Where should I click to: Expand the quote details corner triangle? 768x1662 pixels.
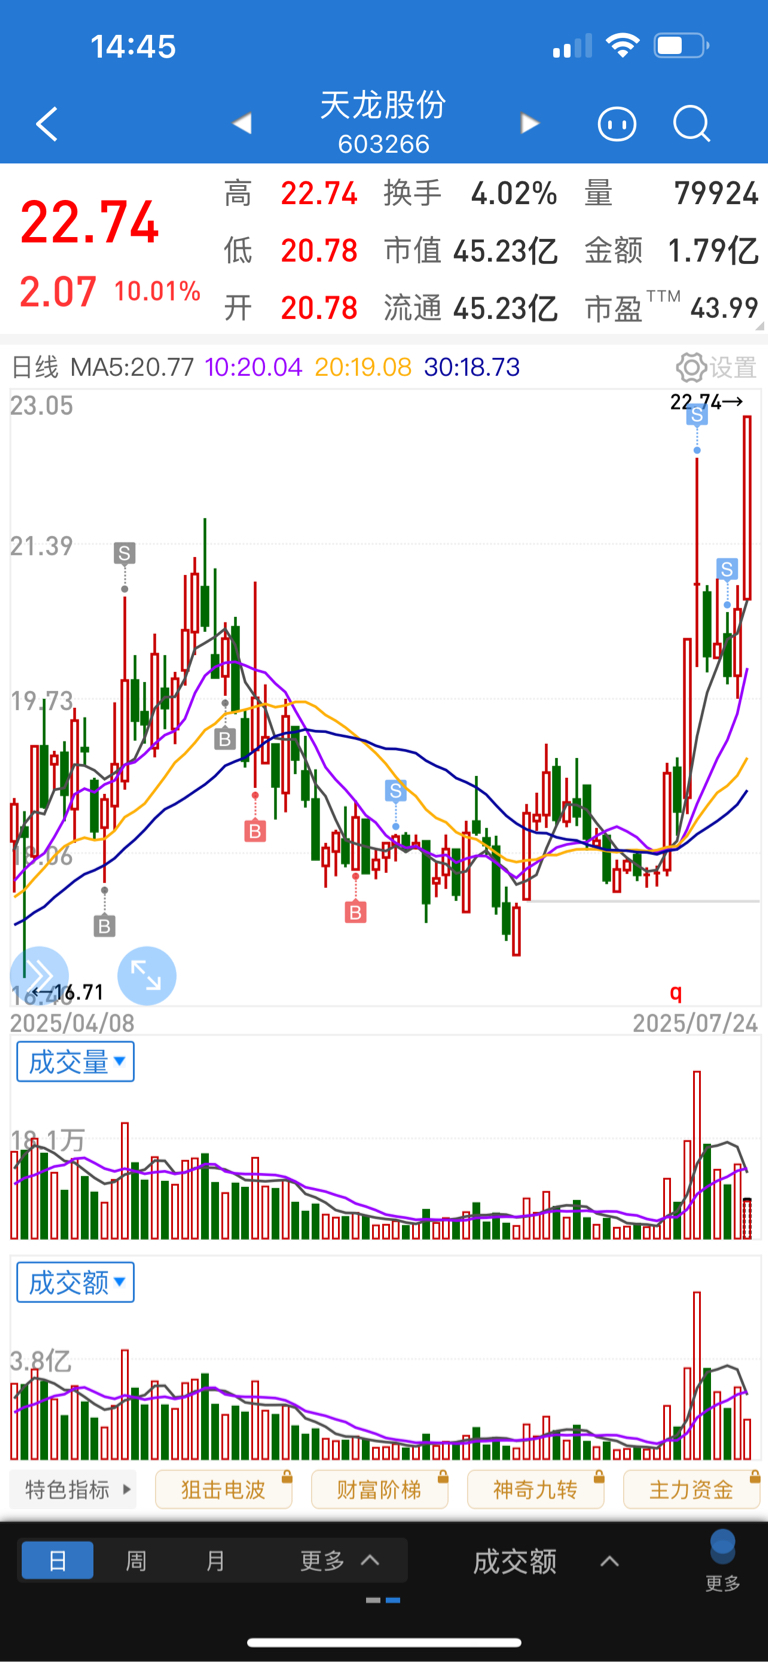click(760, 326)
